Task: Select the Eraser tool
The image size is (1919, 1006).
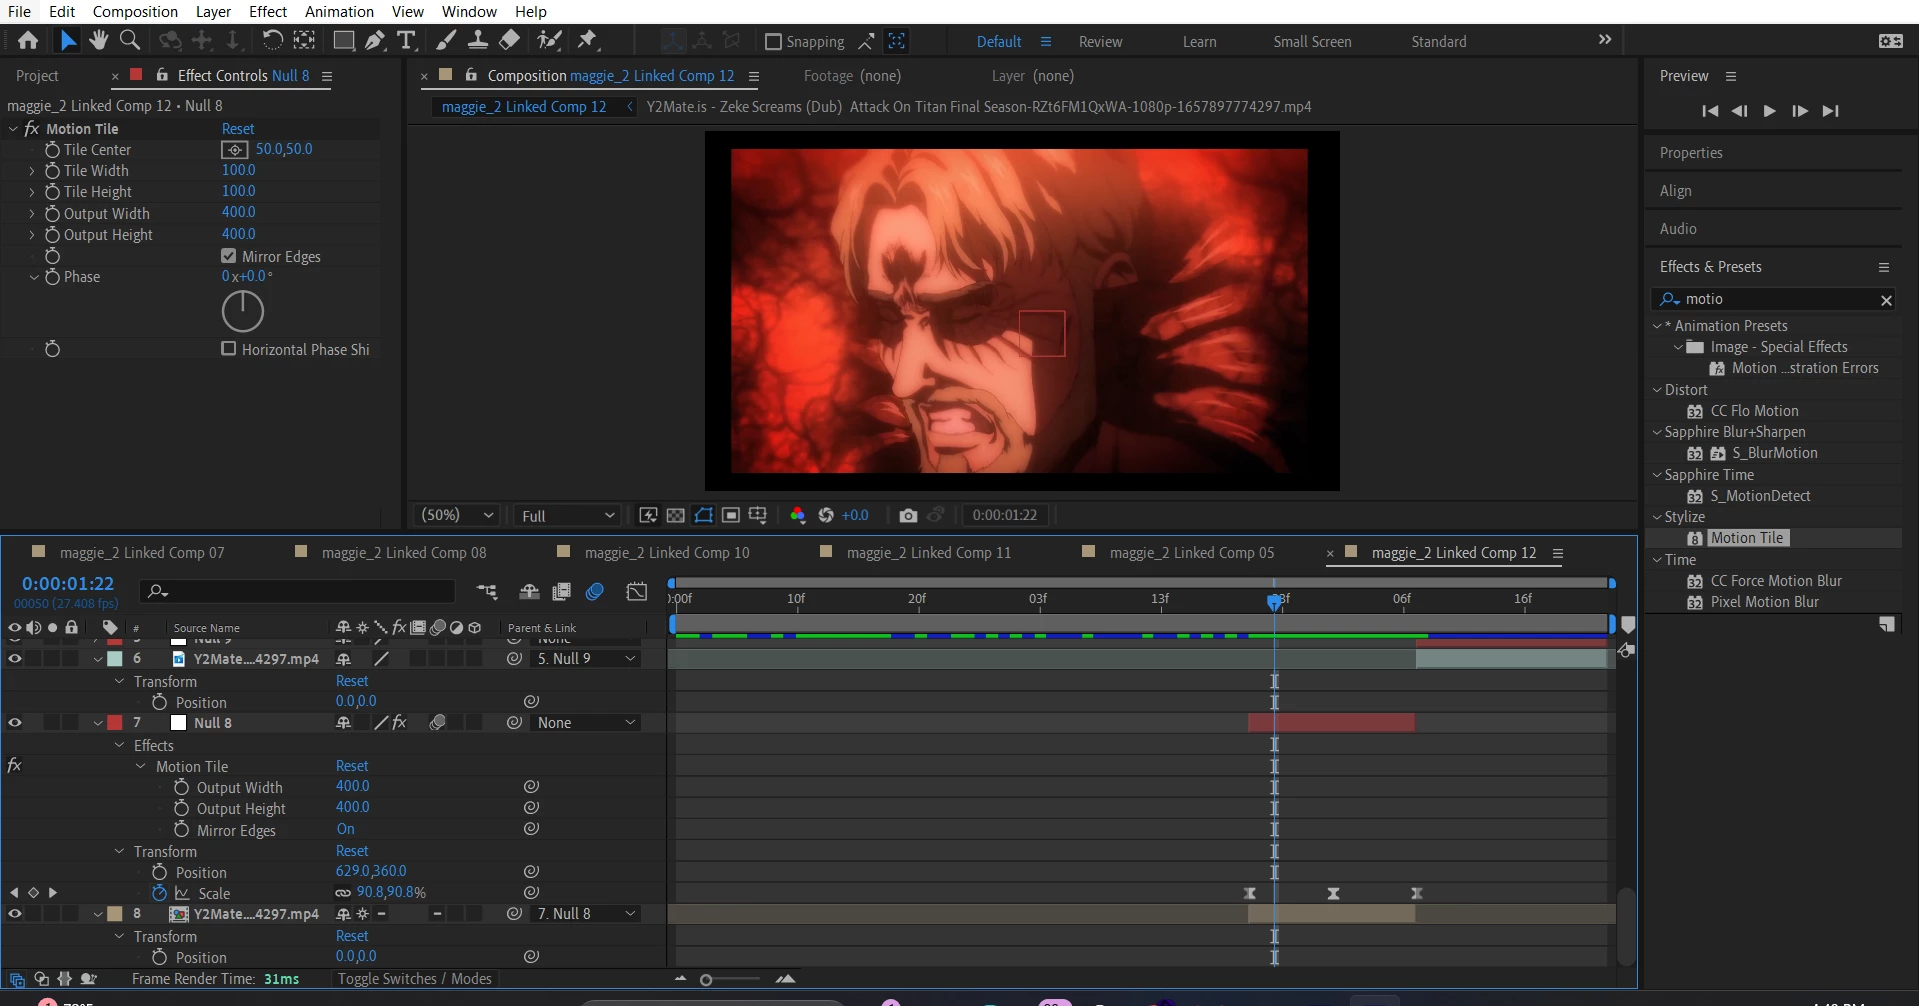Action: (x=510, y=40)
